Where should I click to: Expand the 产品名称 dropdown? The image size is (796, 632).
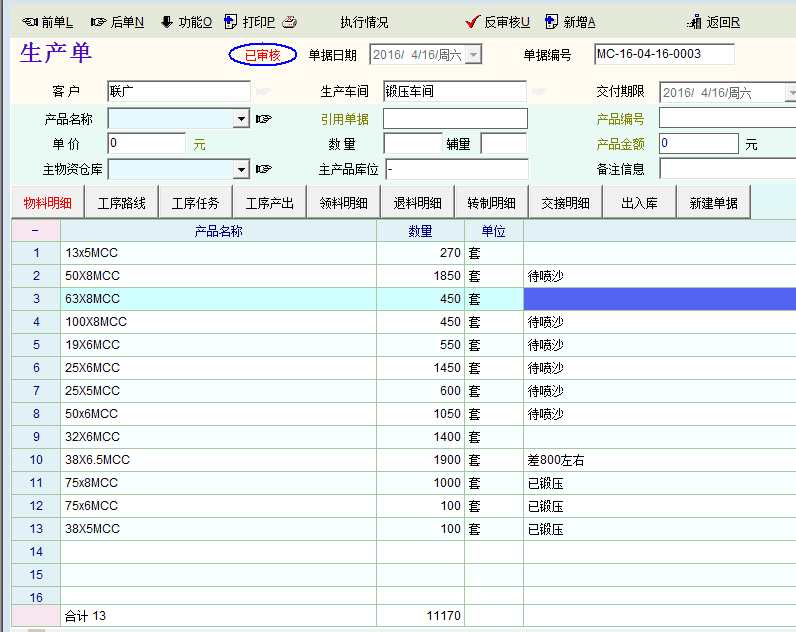click(x=241, y=119)
